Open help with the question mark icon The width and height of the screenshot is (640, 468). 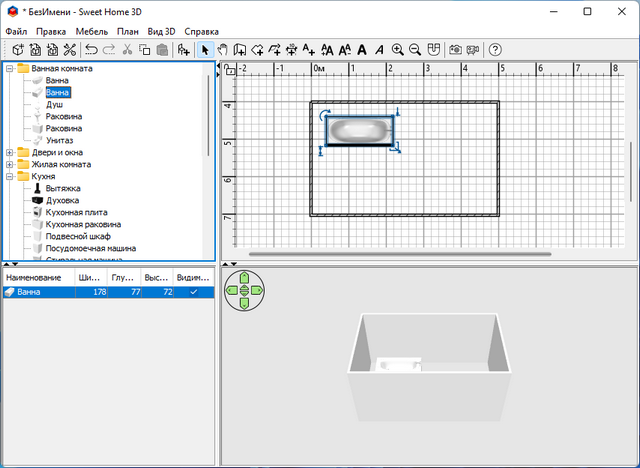[x=495, y=49]
